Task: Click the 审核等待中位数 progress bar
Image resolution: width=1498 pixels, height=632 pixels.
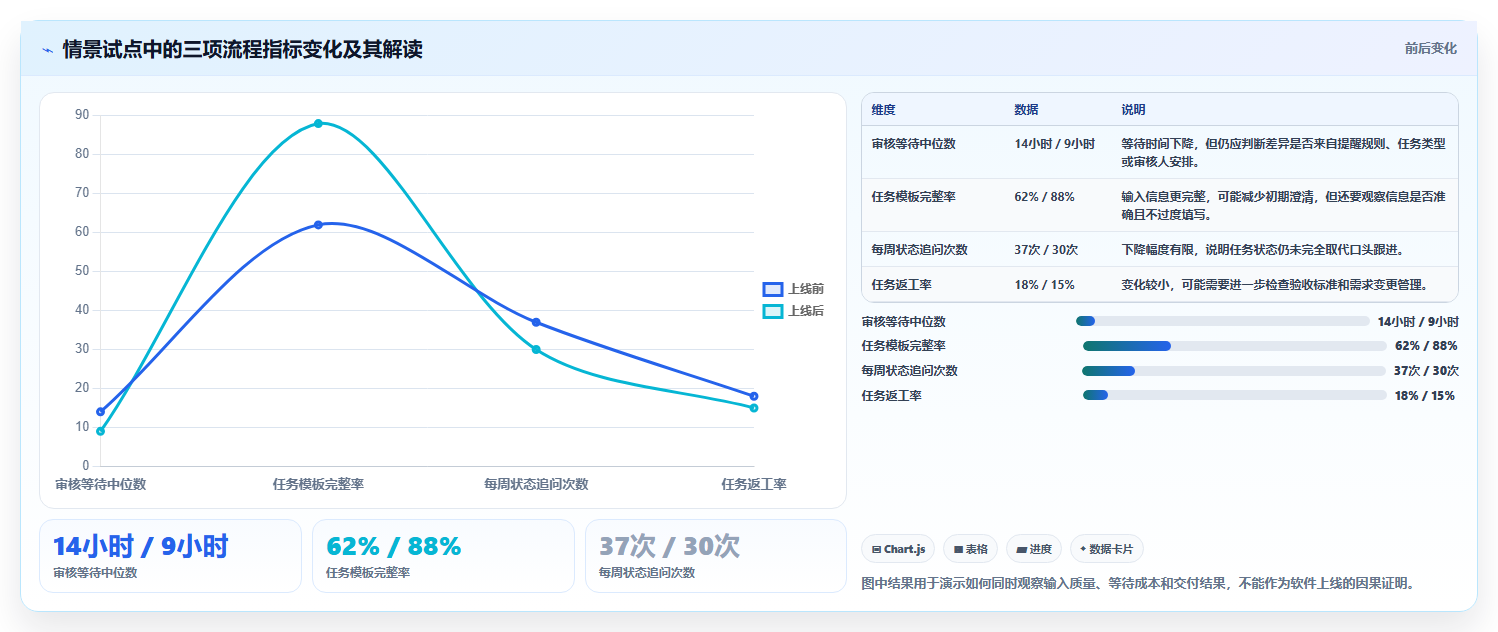Action: (x=1222, y=321)
